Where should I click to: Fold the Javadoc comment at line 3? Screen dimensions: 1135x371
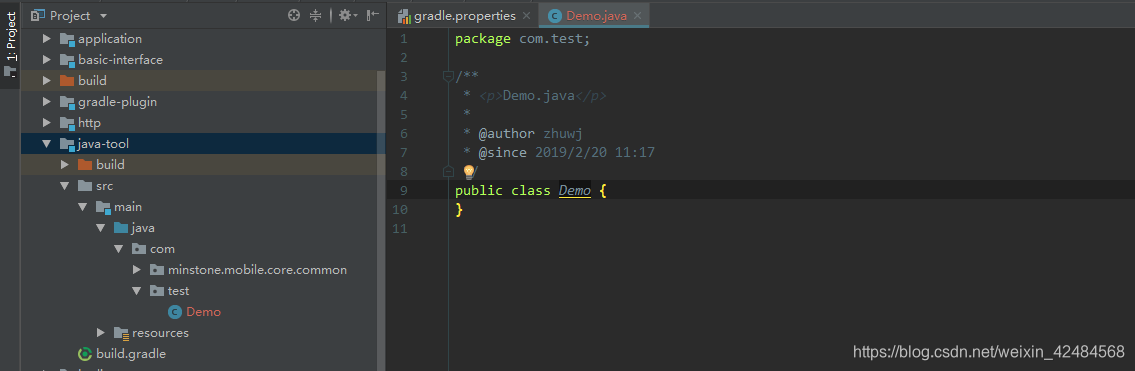click(448, 76)
